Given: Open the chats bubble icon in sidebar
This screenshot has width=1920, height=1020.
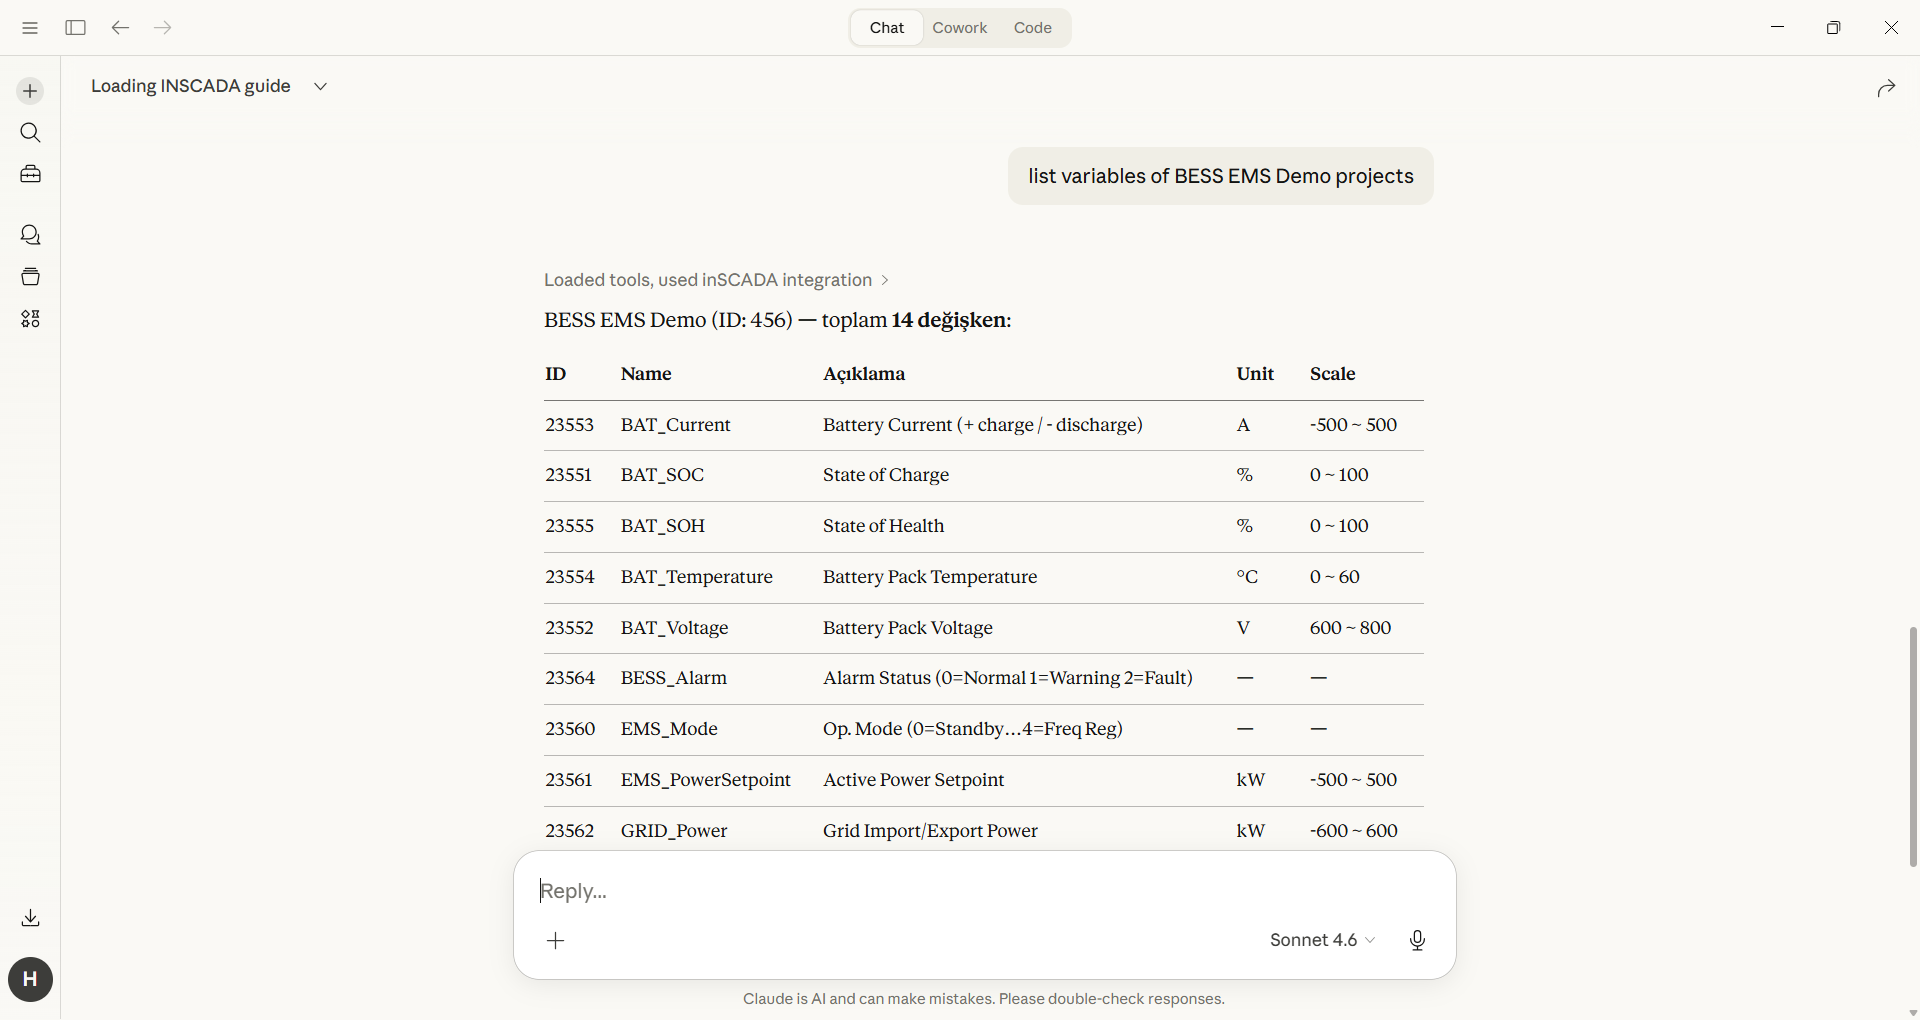Looking at the screenshot, I should coord(30,235).
